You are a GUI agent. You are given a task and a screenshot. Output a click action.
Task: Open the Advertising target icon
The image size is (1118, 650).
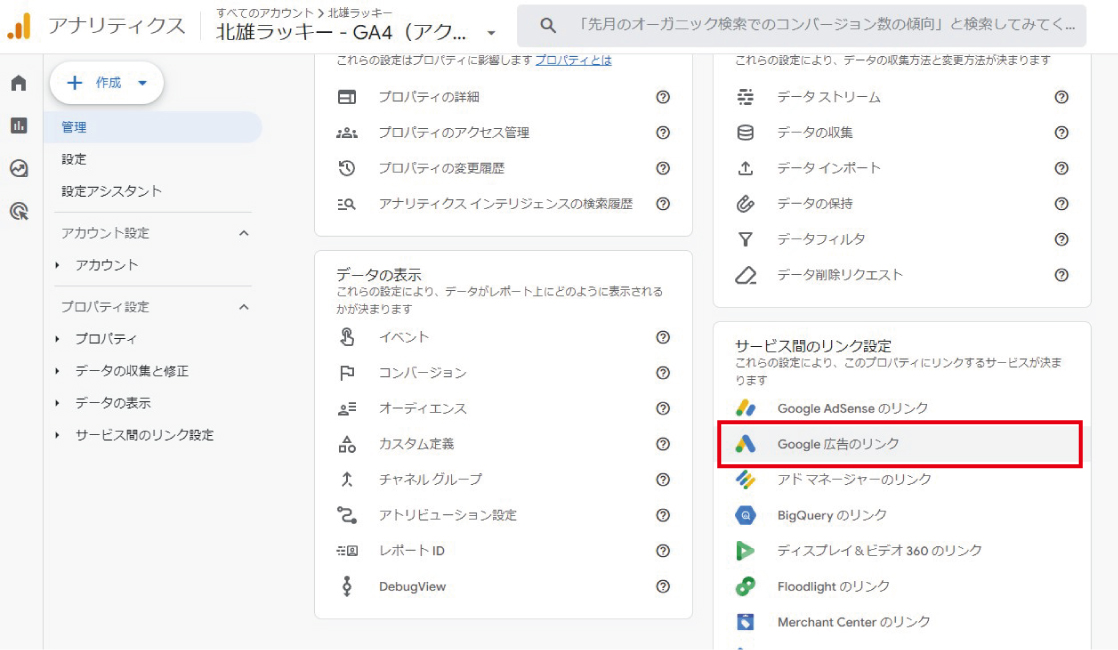tap(19, 211)
